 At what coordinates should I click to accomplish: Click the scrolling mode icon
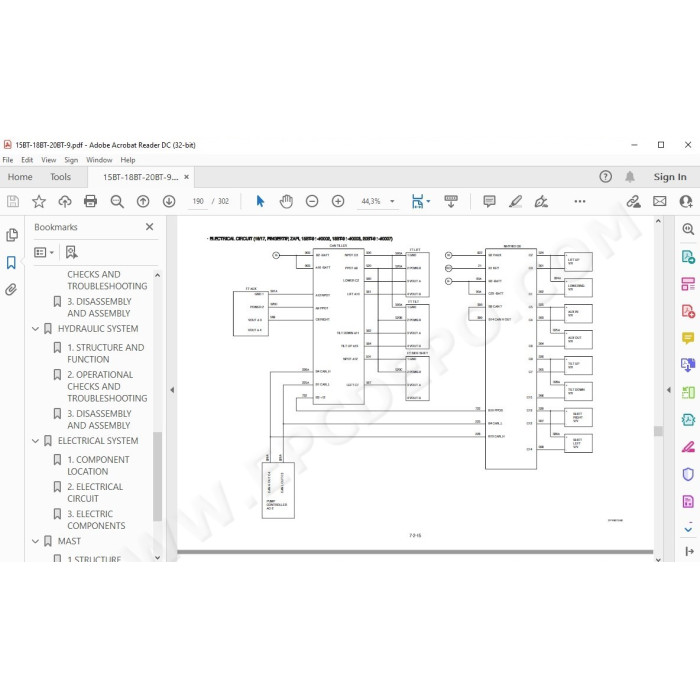[451, 201]
